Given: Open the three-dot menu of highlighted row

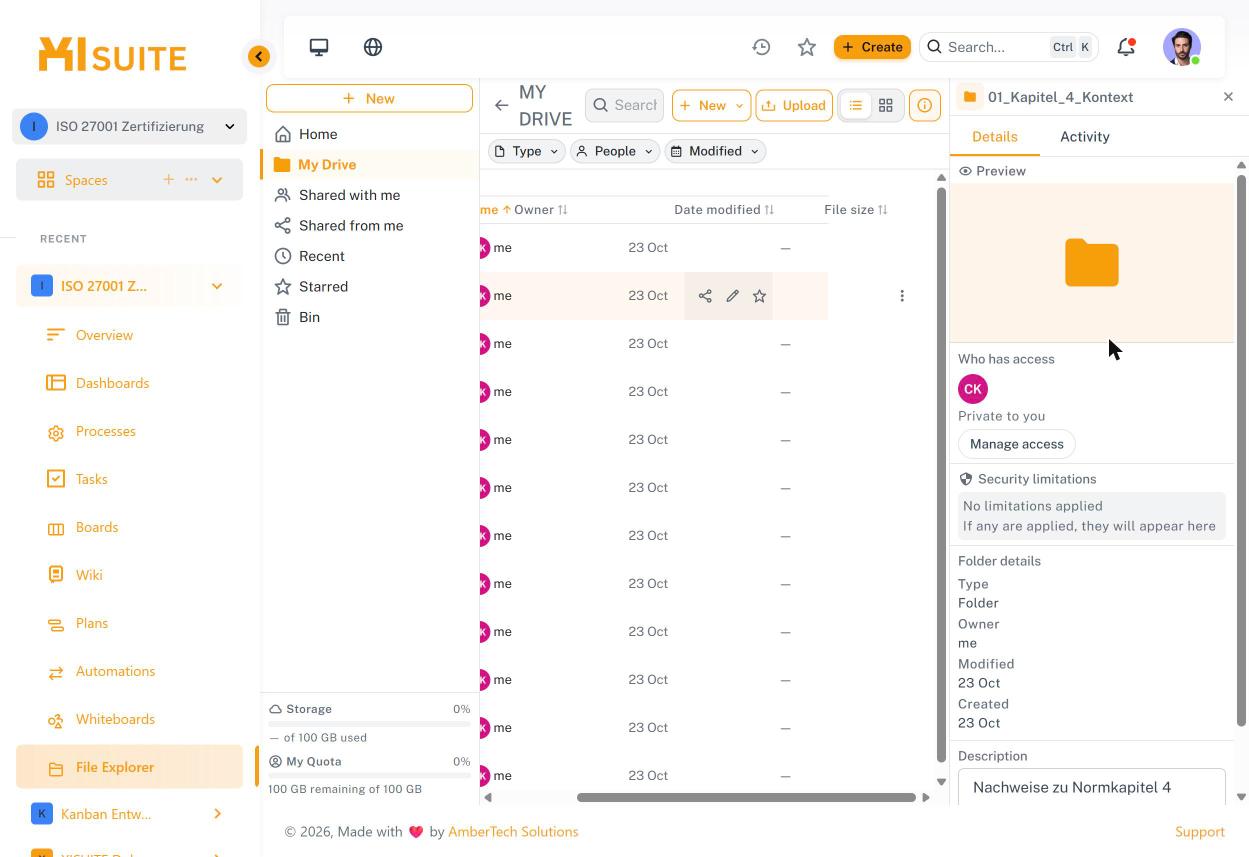Looking at the screenshot, I should [902, 296].
